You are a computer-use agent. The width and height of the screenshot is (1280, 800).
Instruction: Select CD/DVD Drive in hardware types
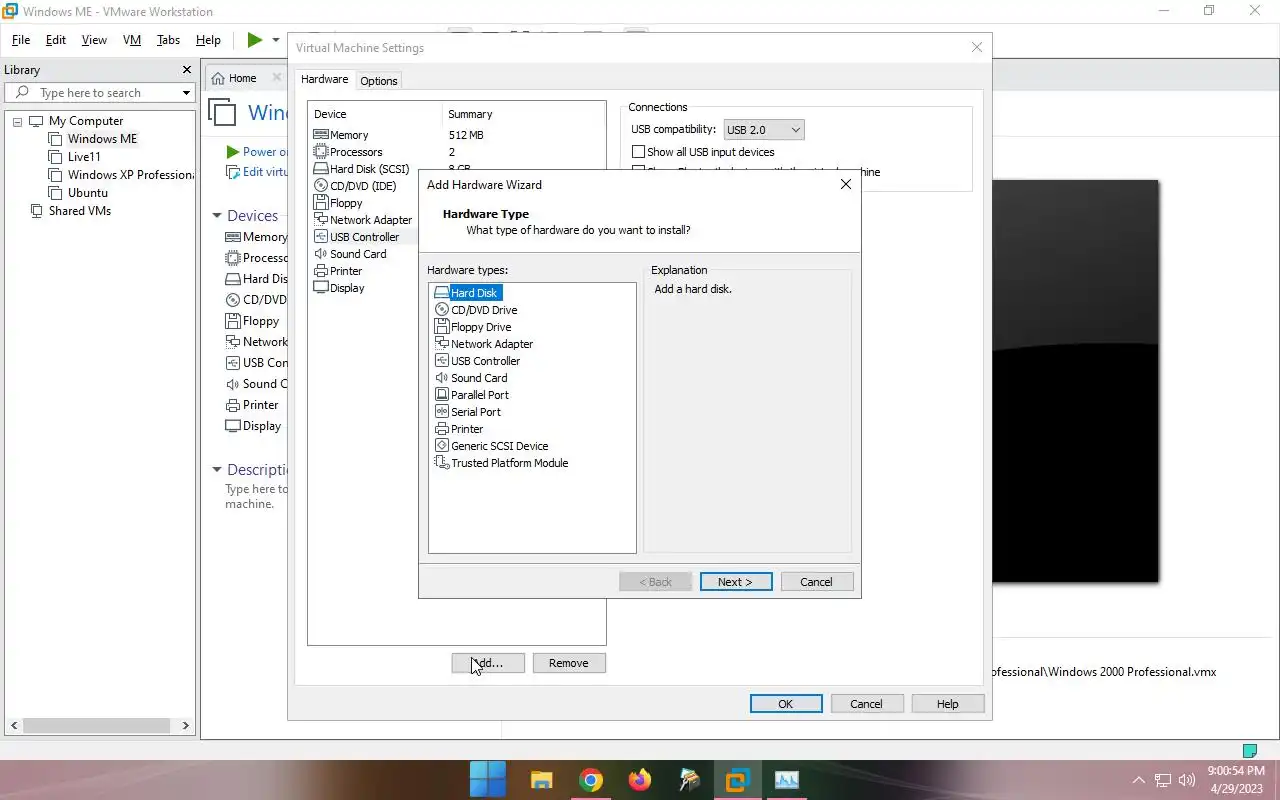pyautogui.click(x=476, y=310)
